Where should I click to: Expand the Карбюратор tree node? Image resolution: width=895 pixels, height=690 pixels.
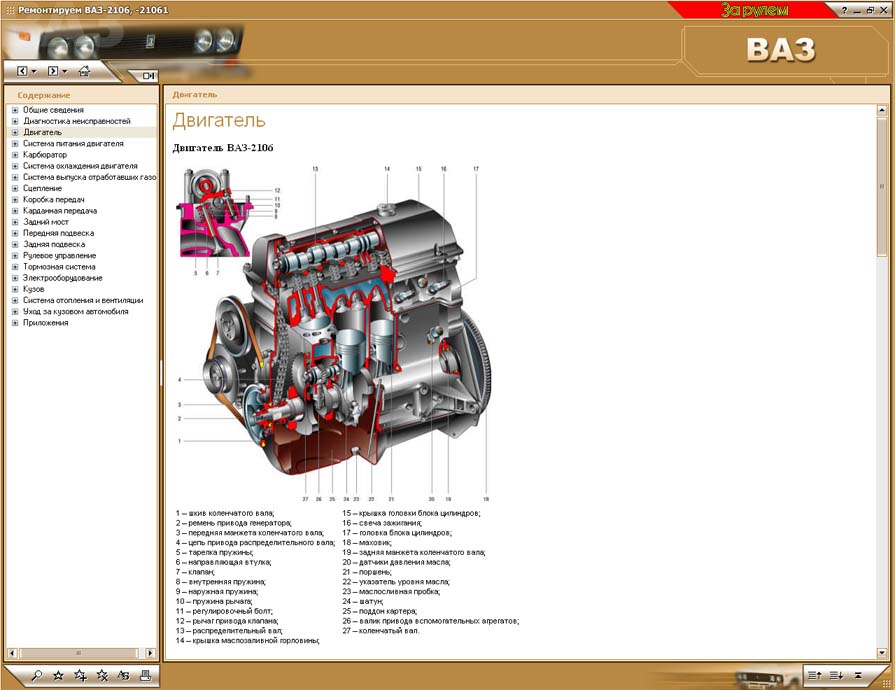[x=15, y=155]
